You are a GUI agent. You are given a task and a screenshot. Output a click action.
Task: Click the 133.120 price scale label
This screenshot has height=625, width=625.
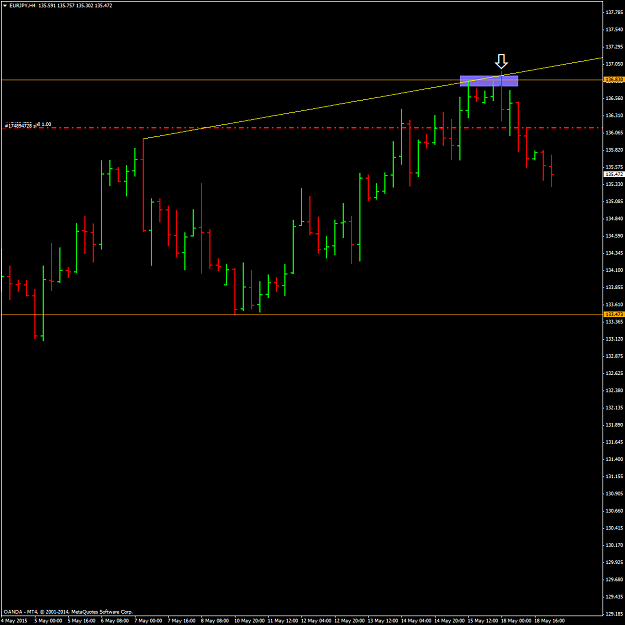pos(614,339)
